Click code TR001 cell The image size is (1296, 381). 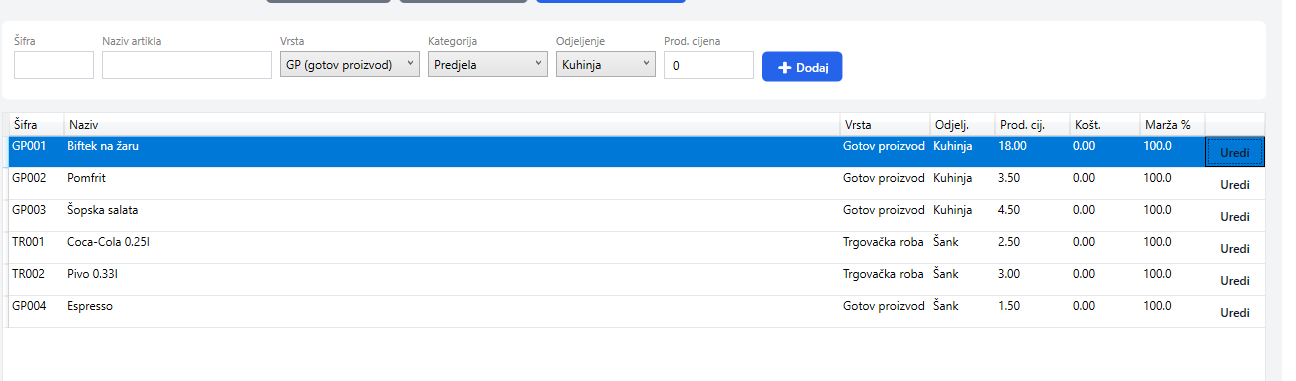click(29, 242)
